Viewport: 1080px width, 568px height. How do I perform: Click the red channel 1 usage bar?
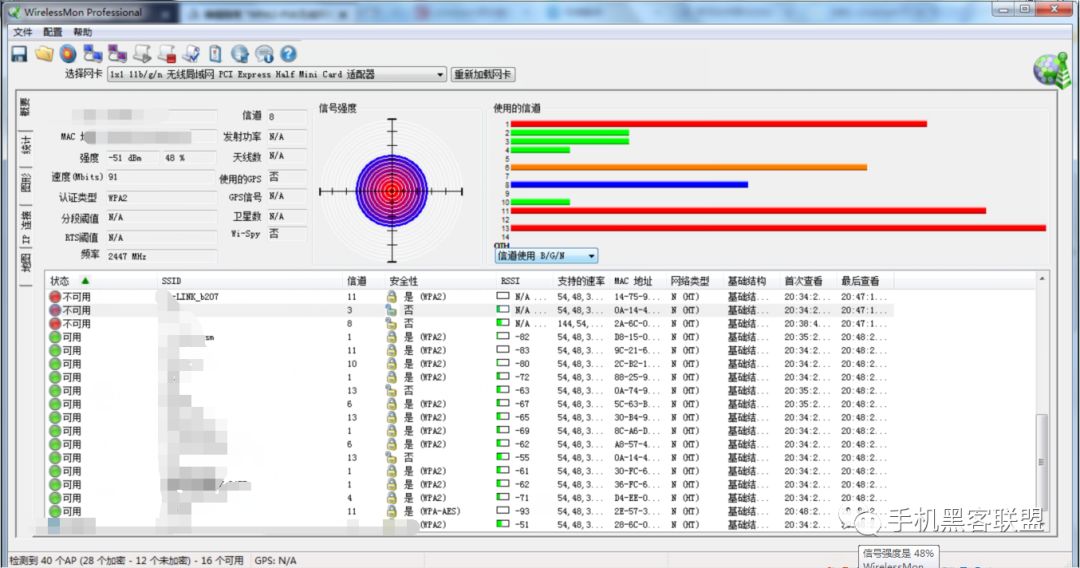click(x=718, y=124)
